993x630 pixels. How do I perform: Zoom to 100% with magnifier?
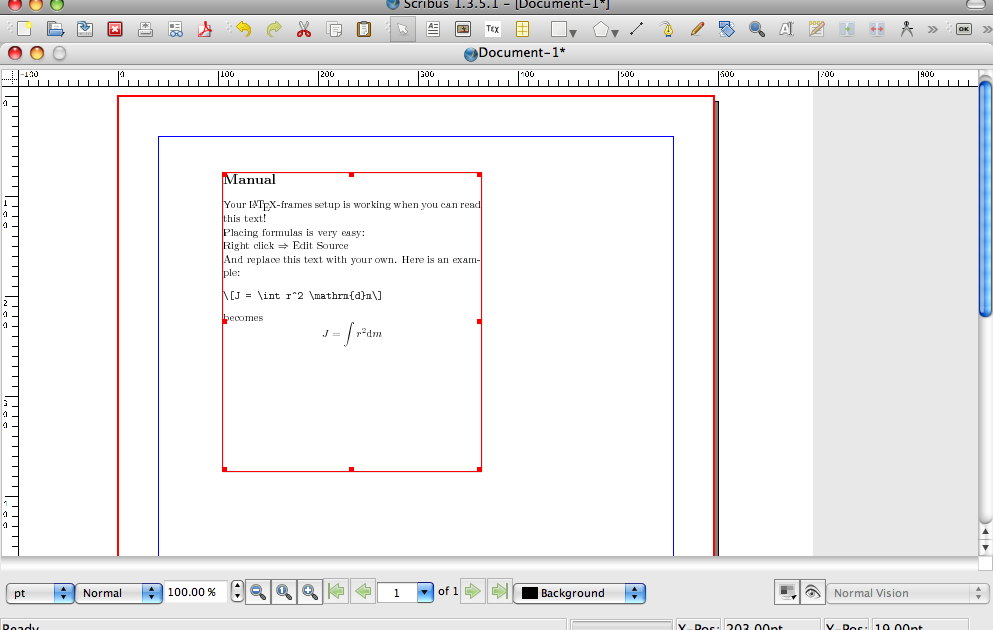[284, 593]
